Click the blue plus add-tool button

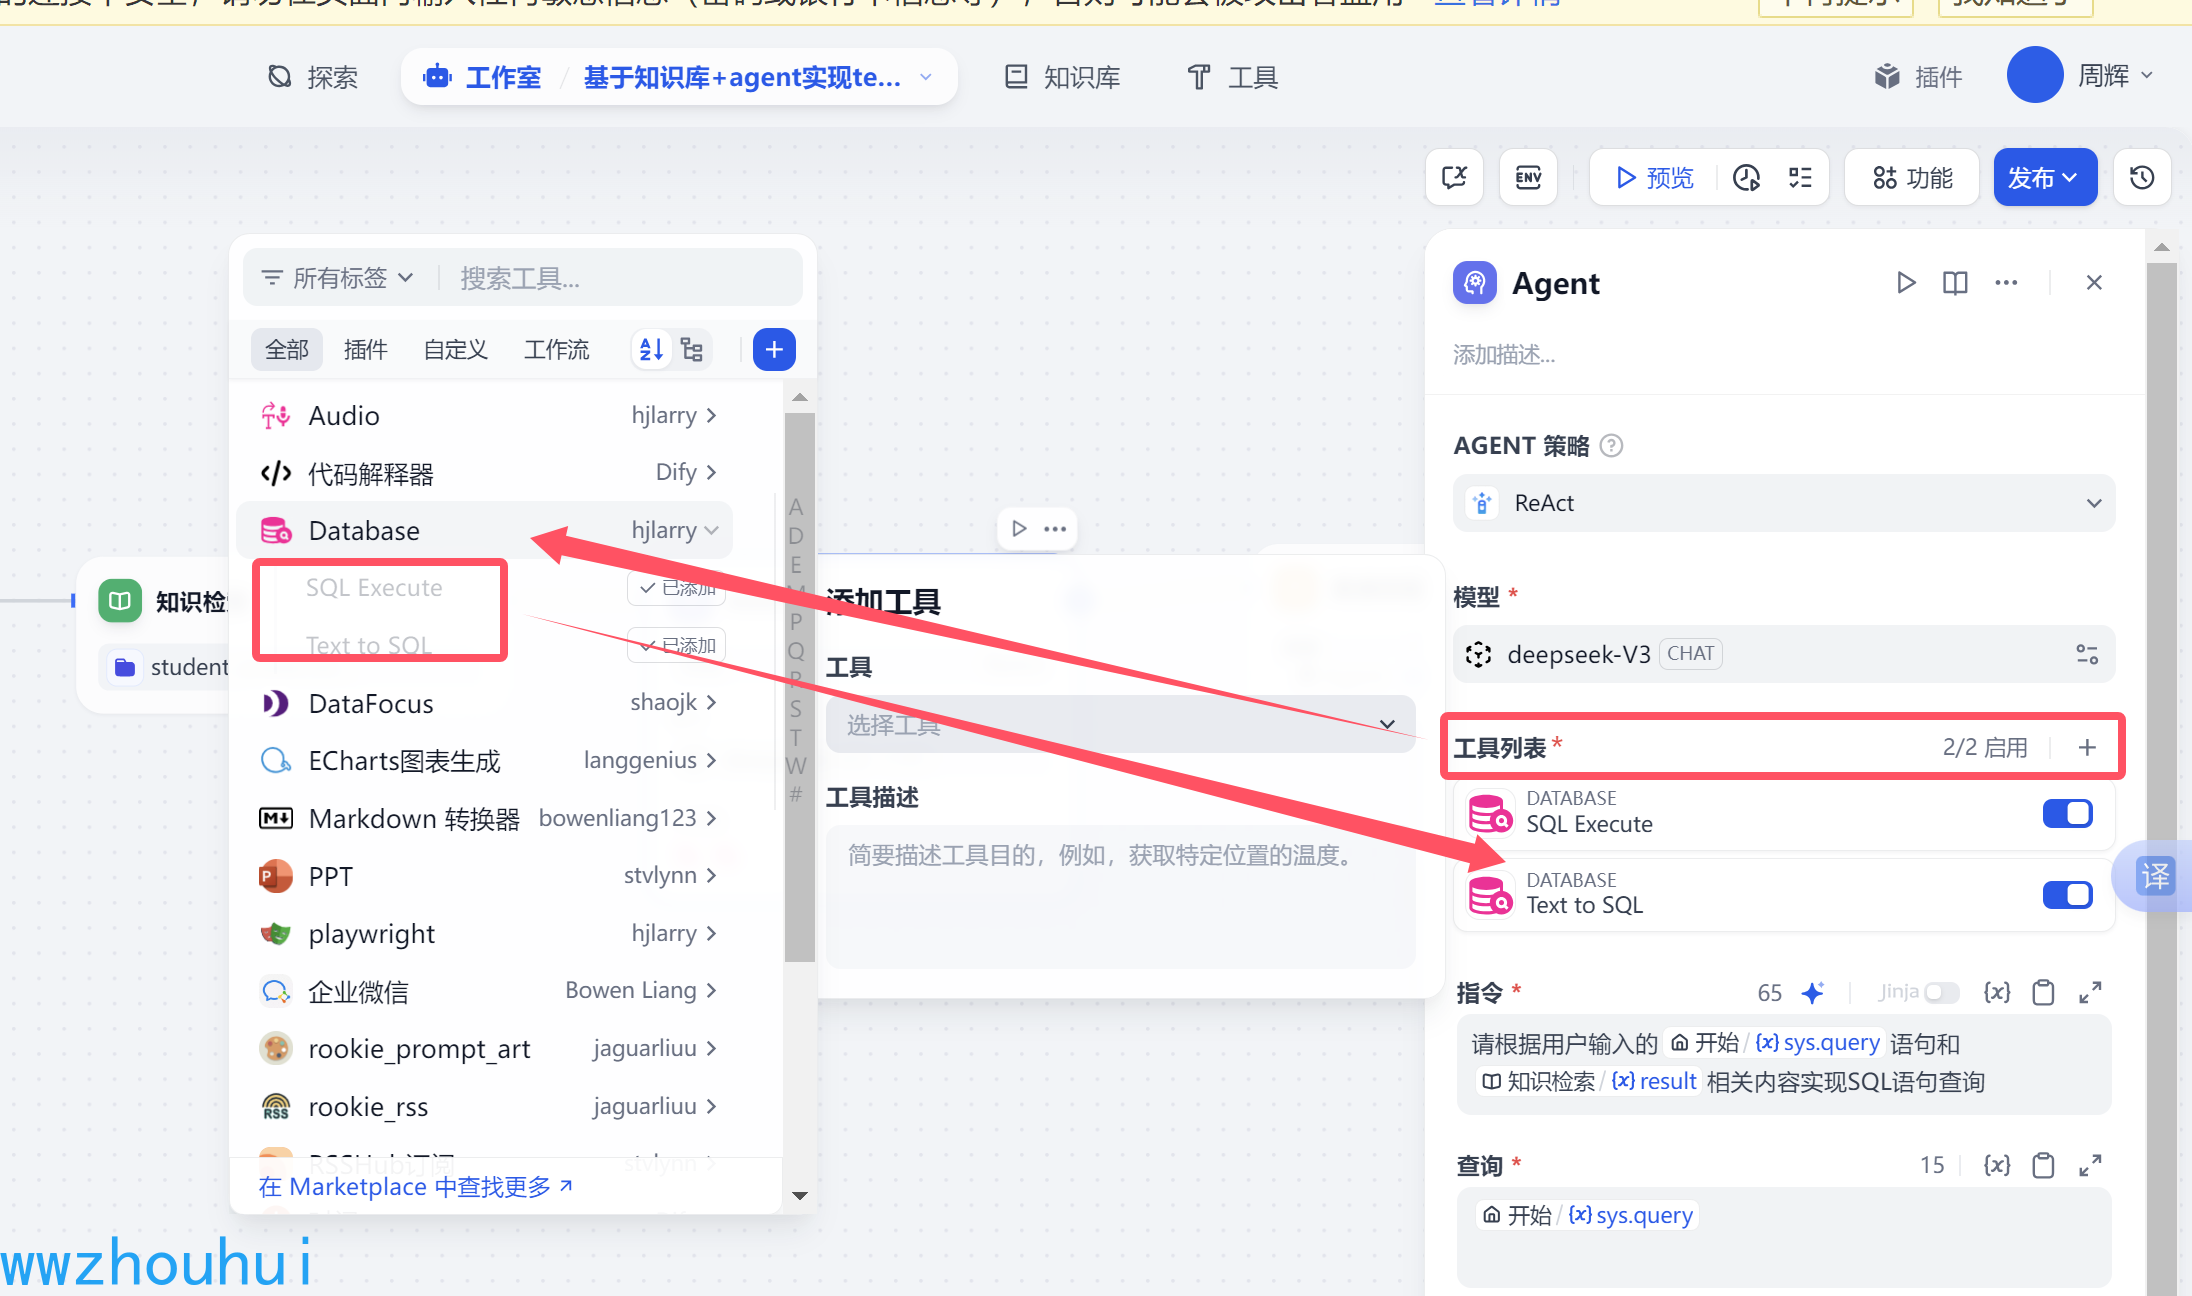[774, 350]
